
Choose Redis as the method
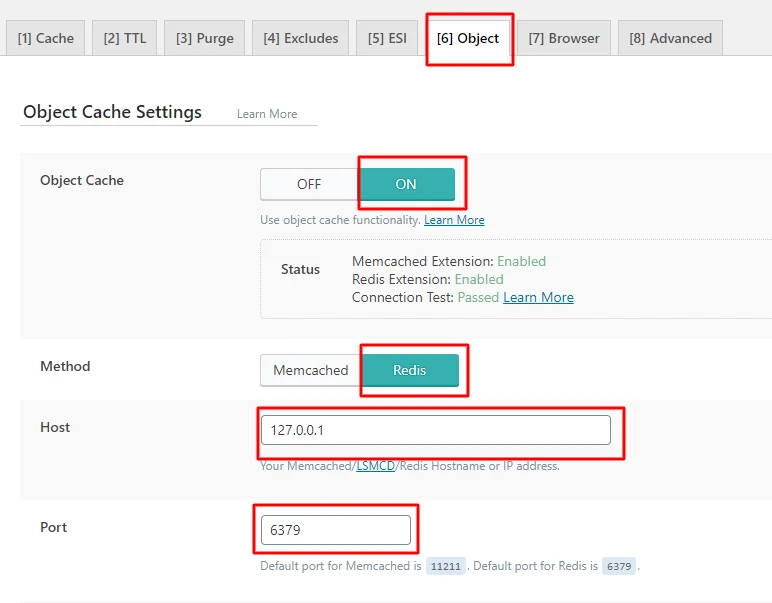pos(410,370)
